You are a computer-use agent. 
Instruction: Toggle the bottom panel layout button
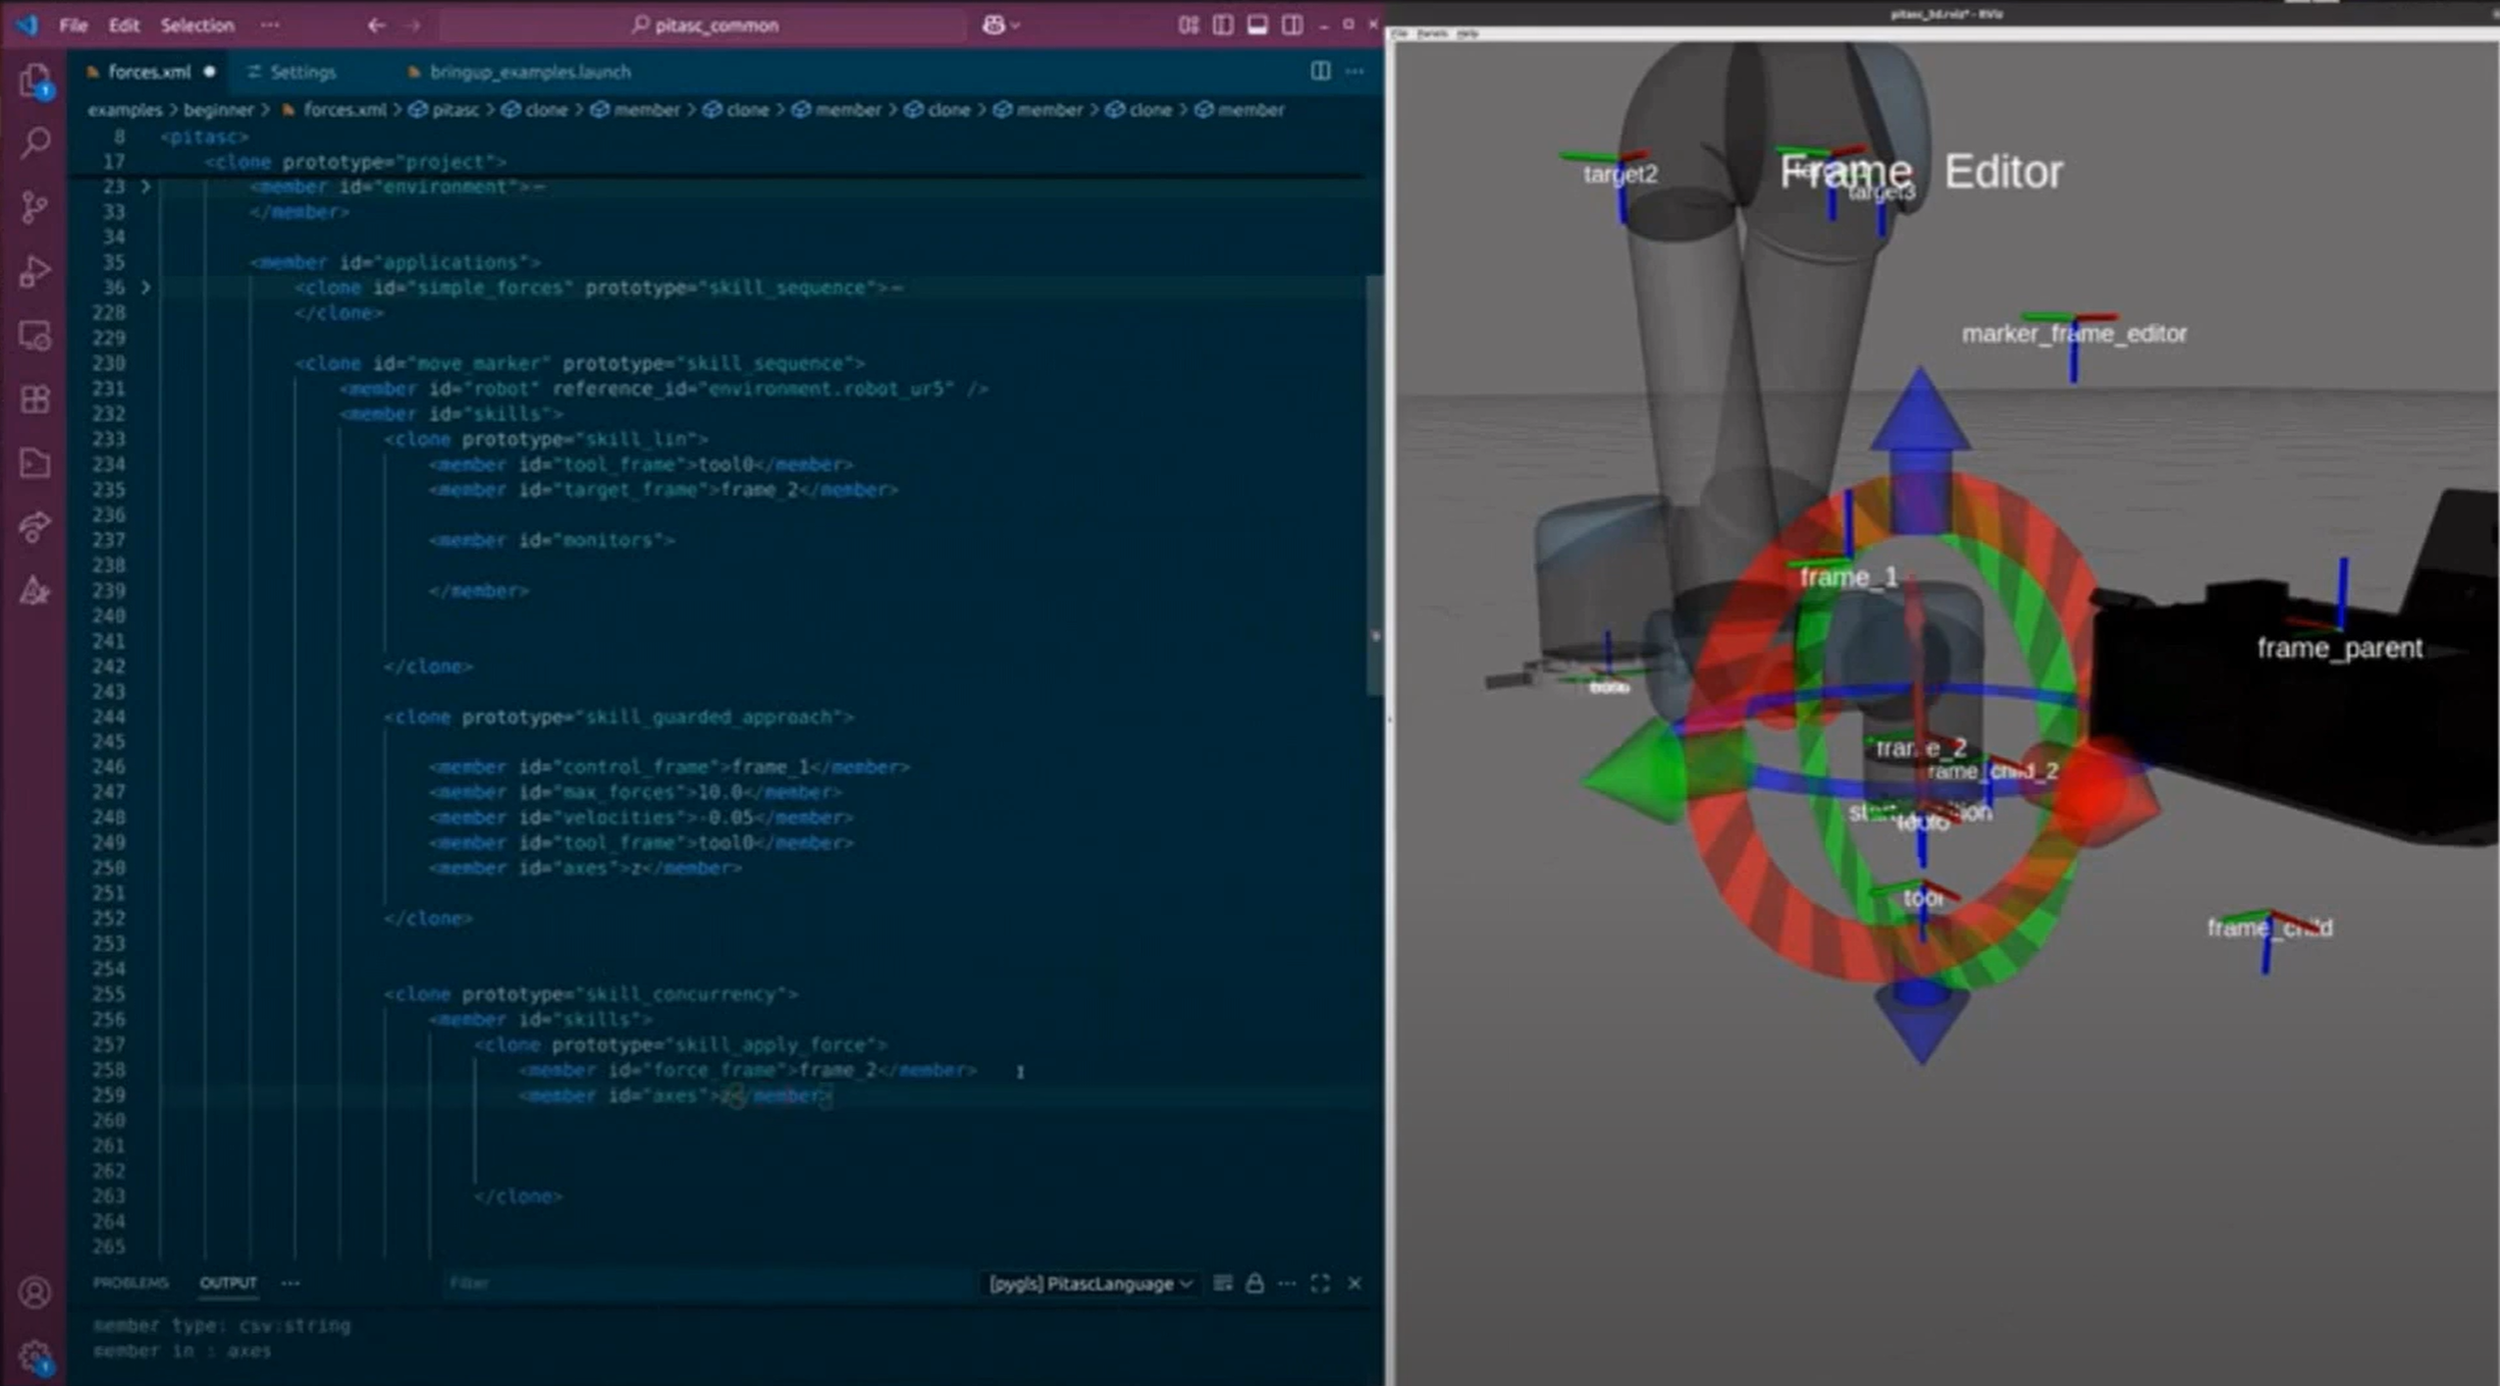point(1257,25)
